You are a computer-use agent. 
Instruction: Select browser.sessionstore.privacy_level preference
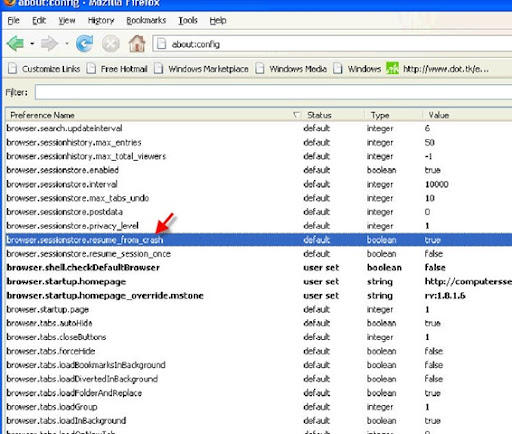coord(259,226)
